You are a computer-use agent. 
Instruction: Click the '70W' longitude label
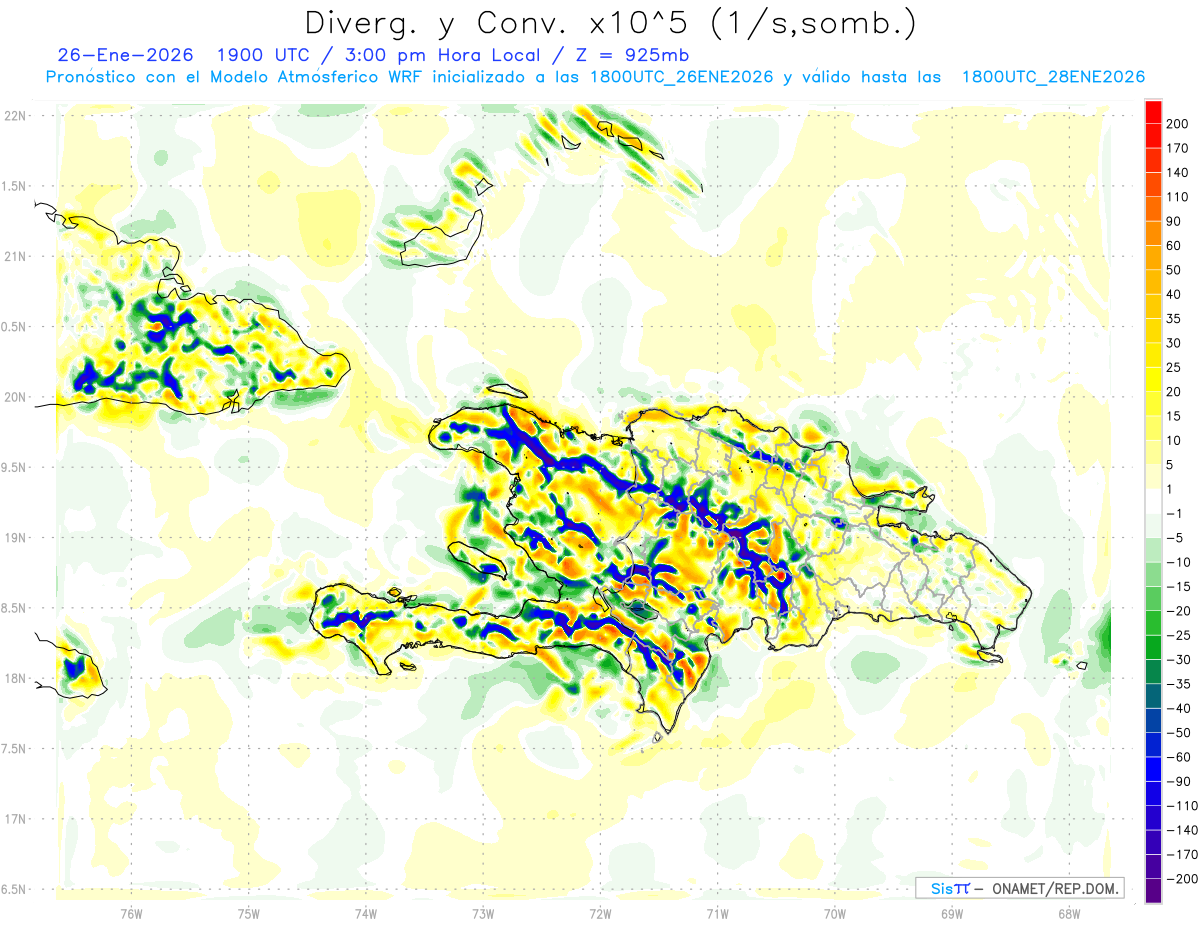tap(835, 913)
